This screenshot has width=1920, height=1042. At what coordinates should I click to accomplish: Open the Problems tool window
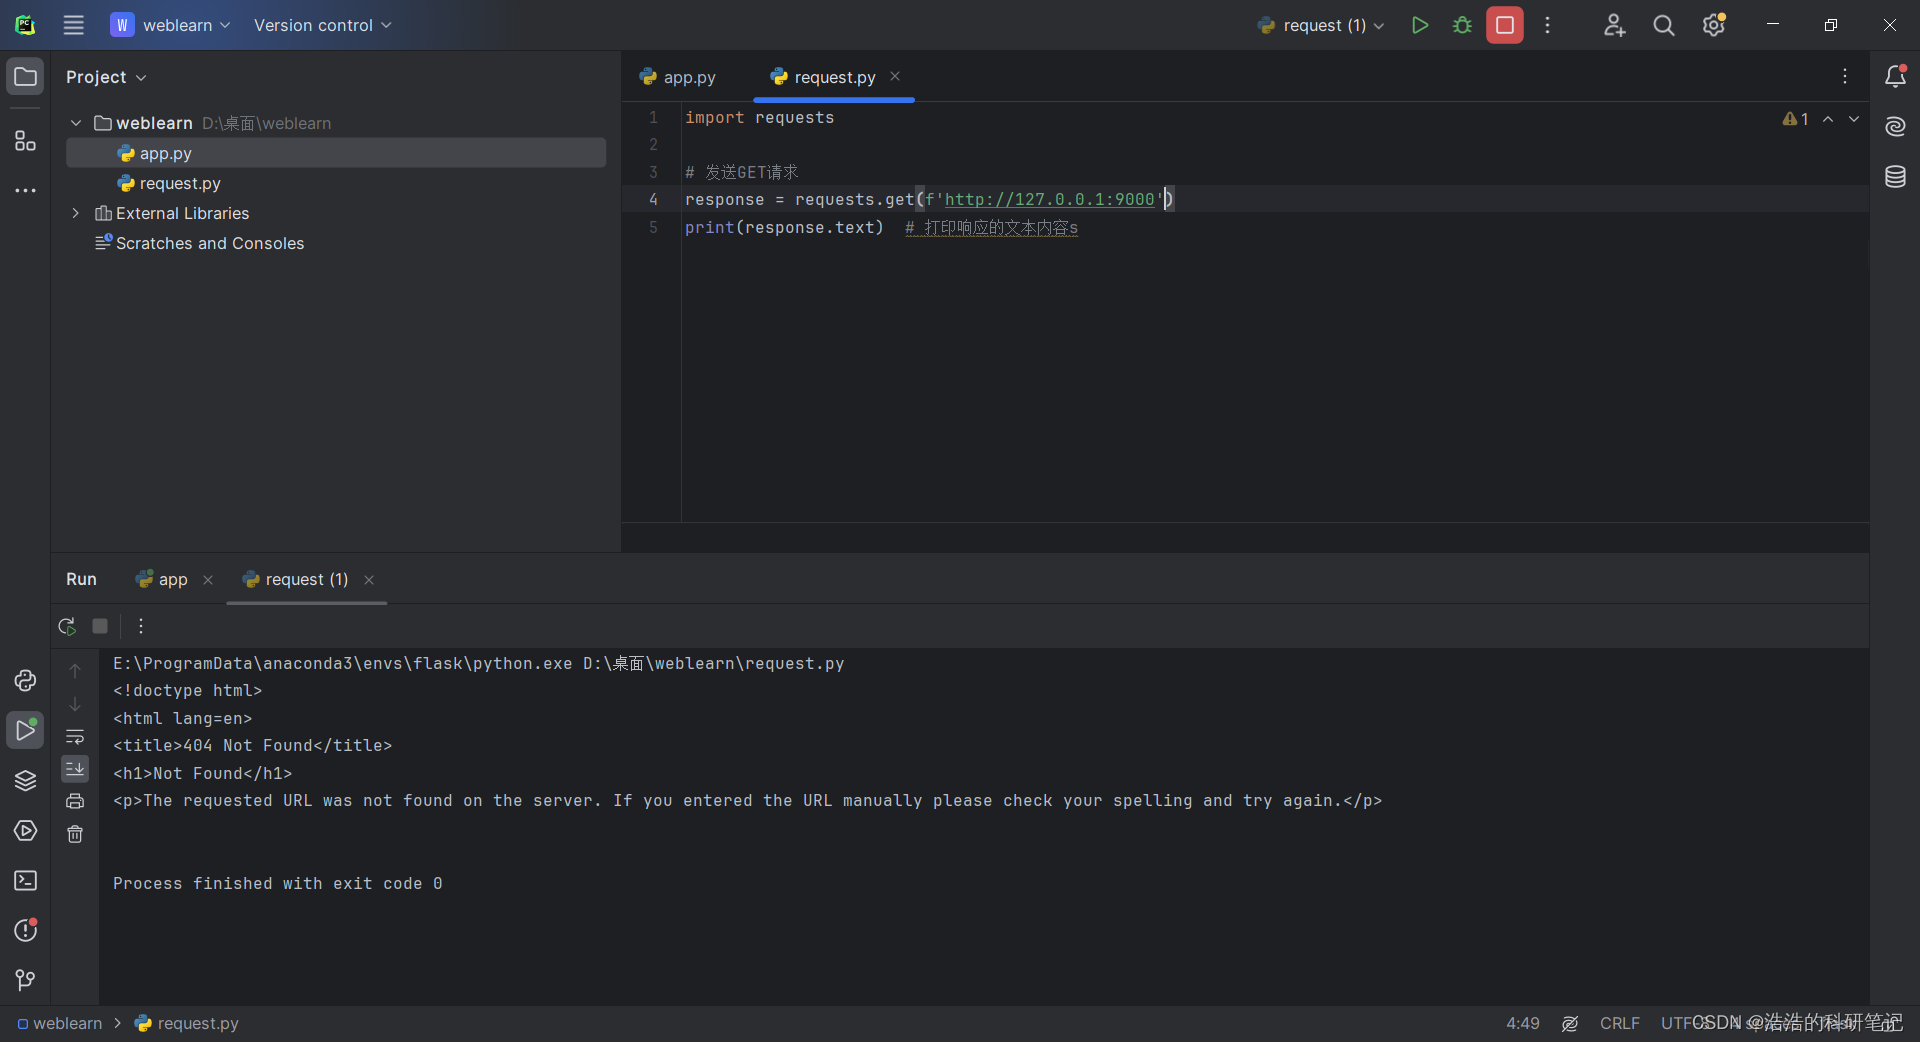pyautogui.click(x=25, y=930)
